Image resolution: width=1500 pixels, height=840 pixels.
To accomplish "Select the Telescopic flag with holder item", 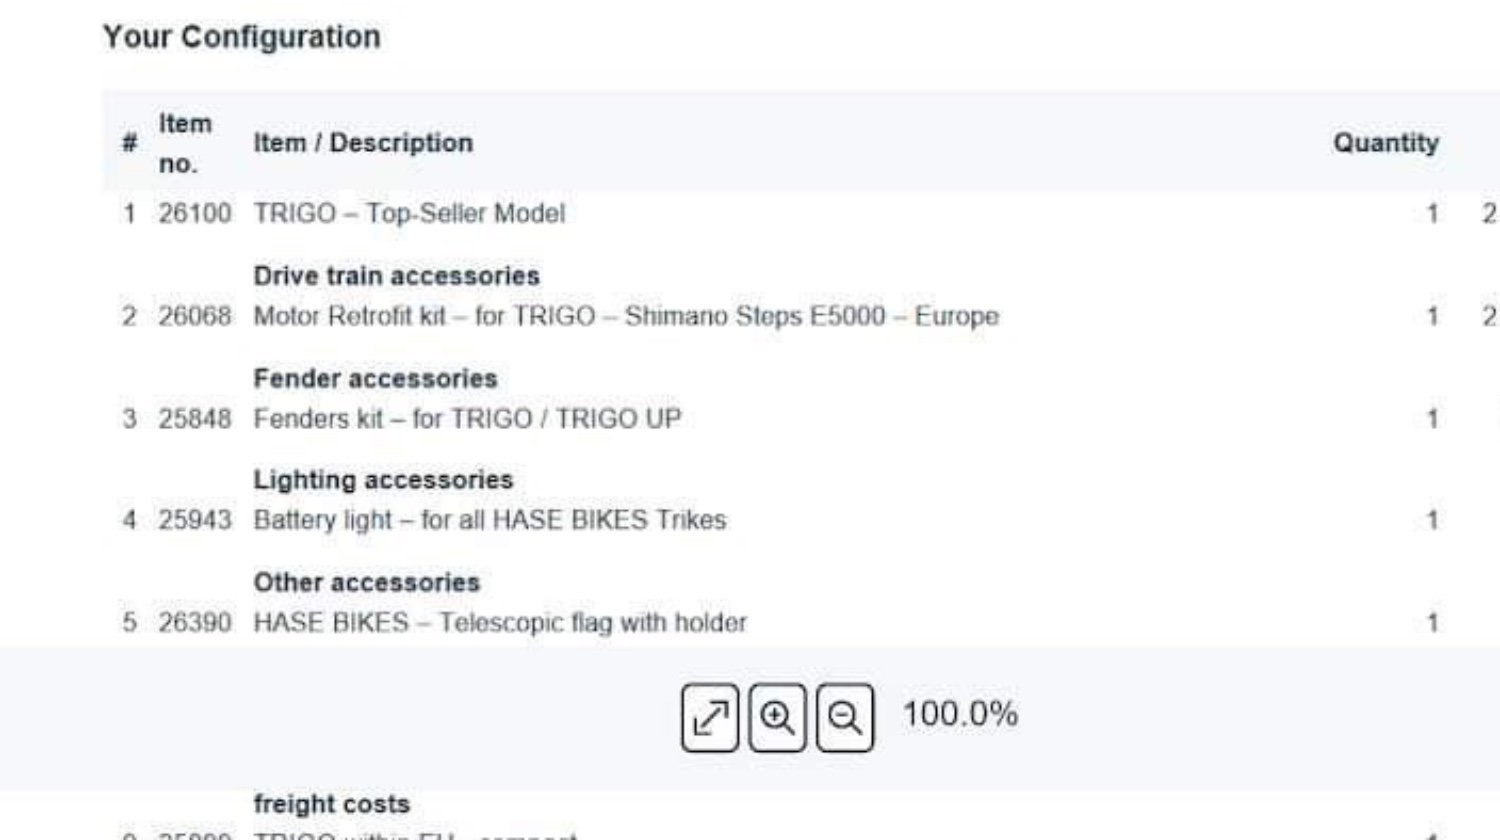I will tap(500, 623).
